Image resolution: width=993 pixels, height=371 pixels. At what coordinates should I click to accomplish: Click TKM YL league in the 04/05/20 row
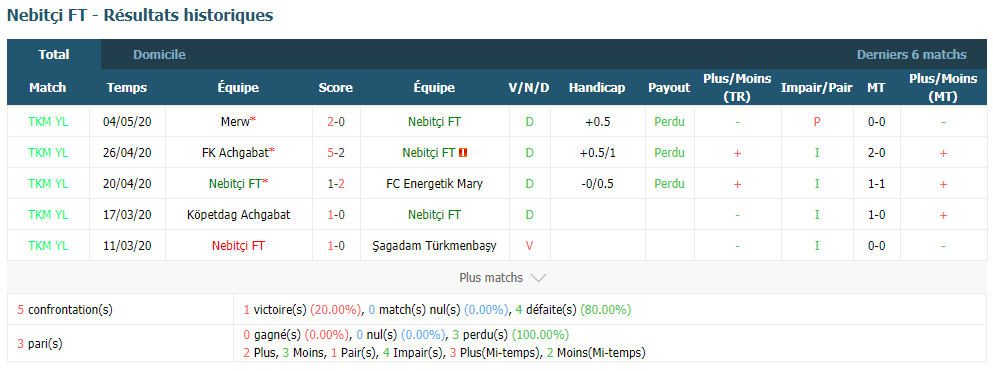point(48,122)
